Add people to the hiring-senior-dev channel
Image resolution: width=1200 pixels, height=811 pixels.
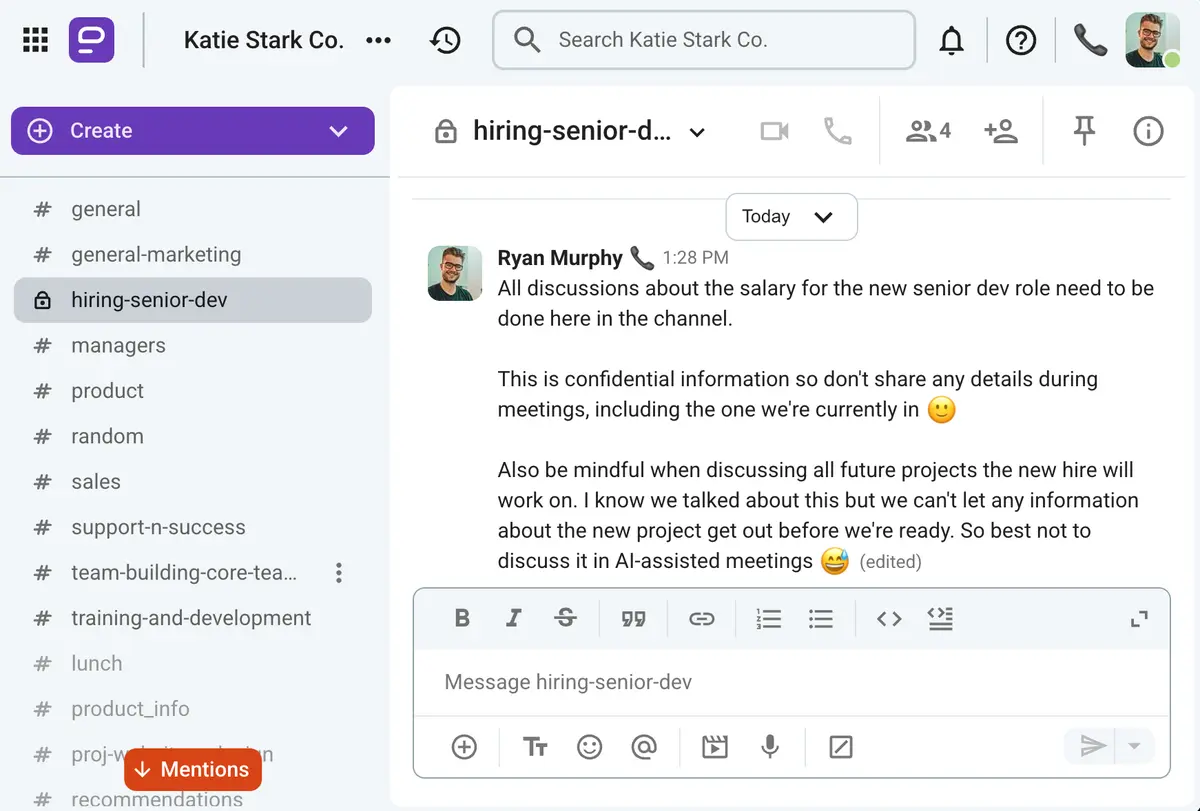(1002, 131)
